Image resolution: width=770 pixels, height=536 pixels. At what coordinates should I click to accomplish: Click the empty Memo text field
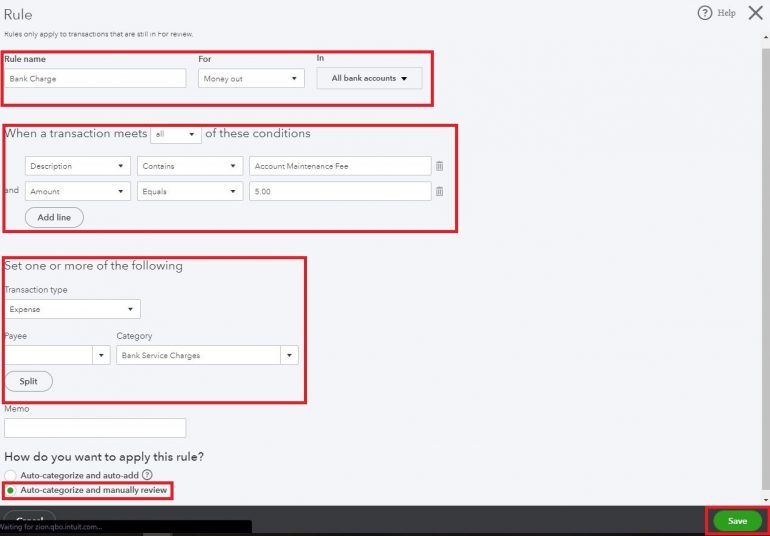[x=95, y=428]
